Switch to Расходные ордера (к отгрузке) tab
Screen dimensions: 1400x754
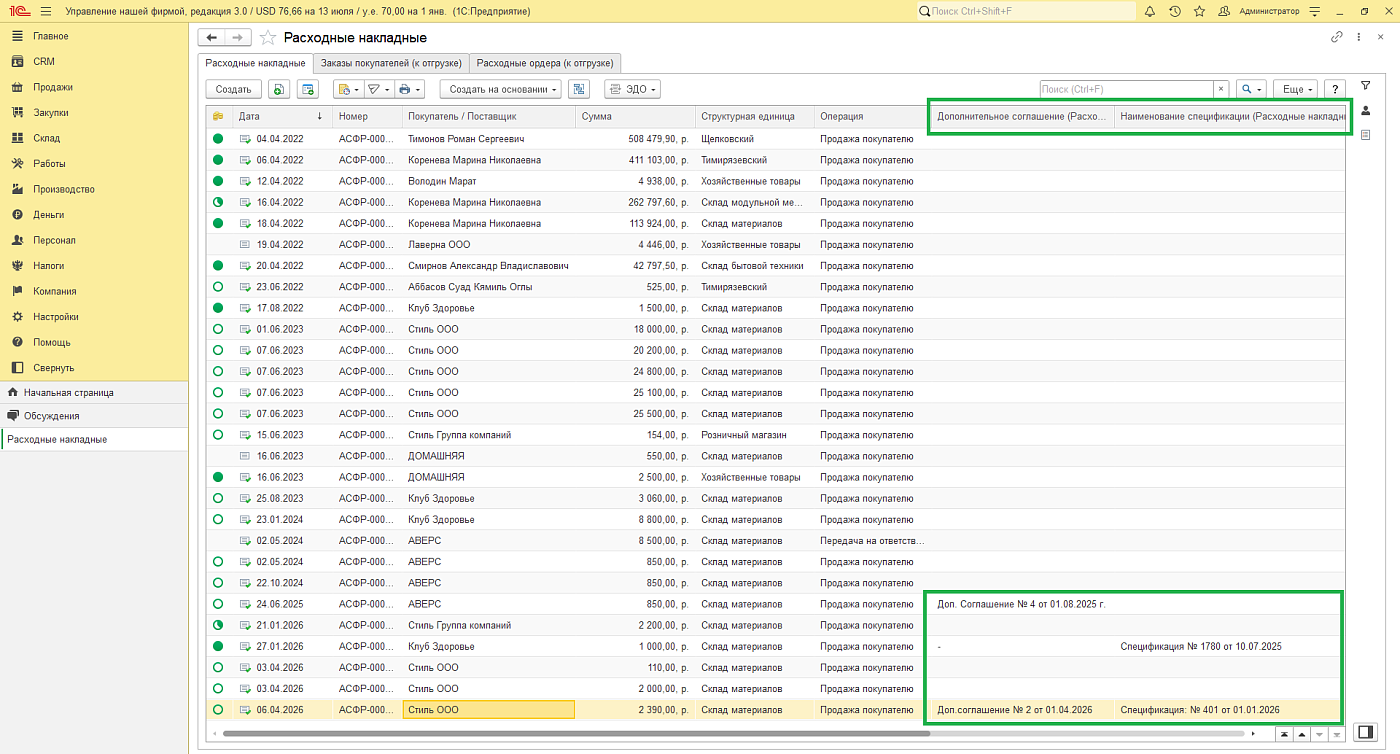(545, 63)
